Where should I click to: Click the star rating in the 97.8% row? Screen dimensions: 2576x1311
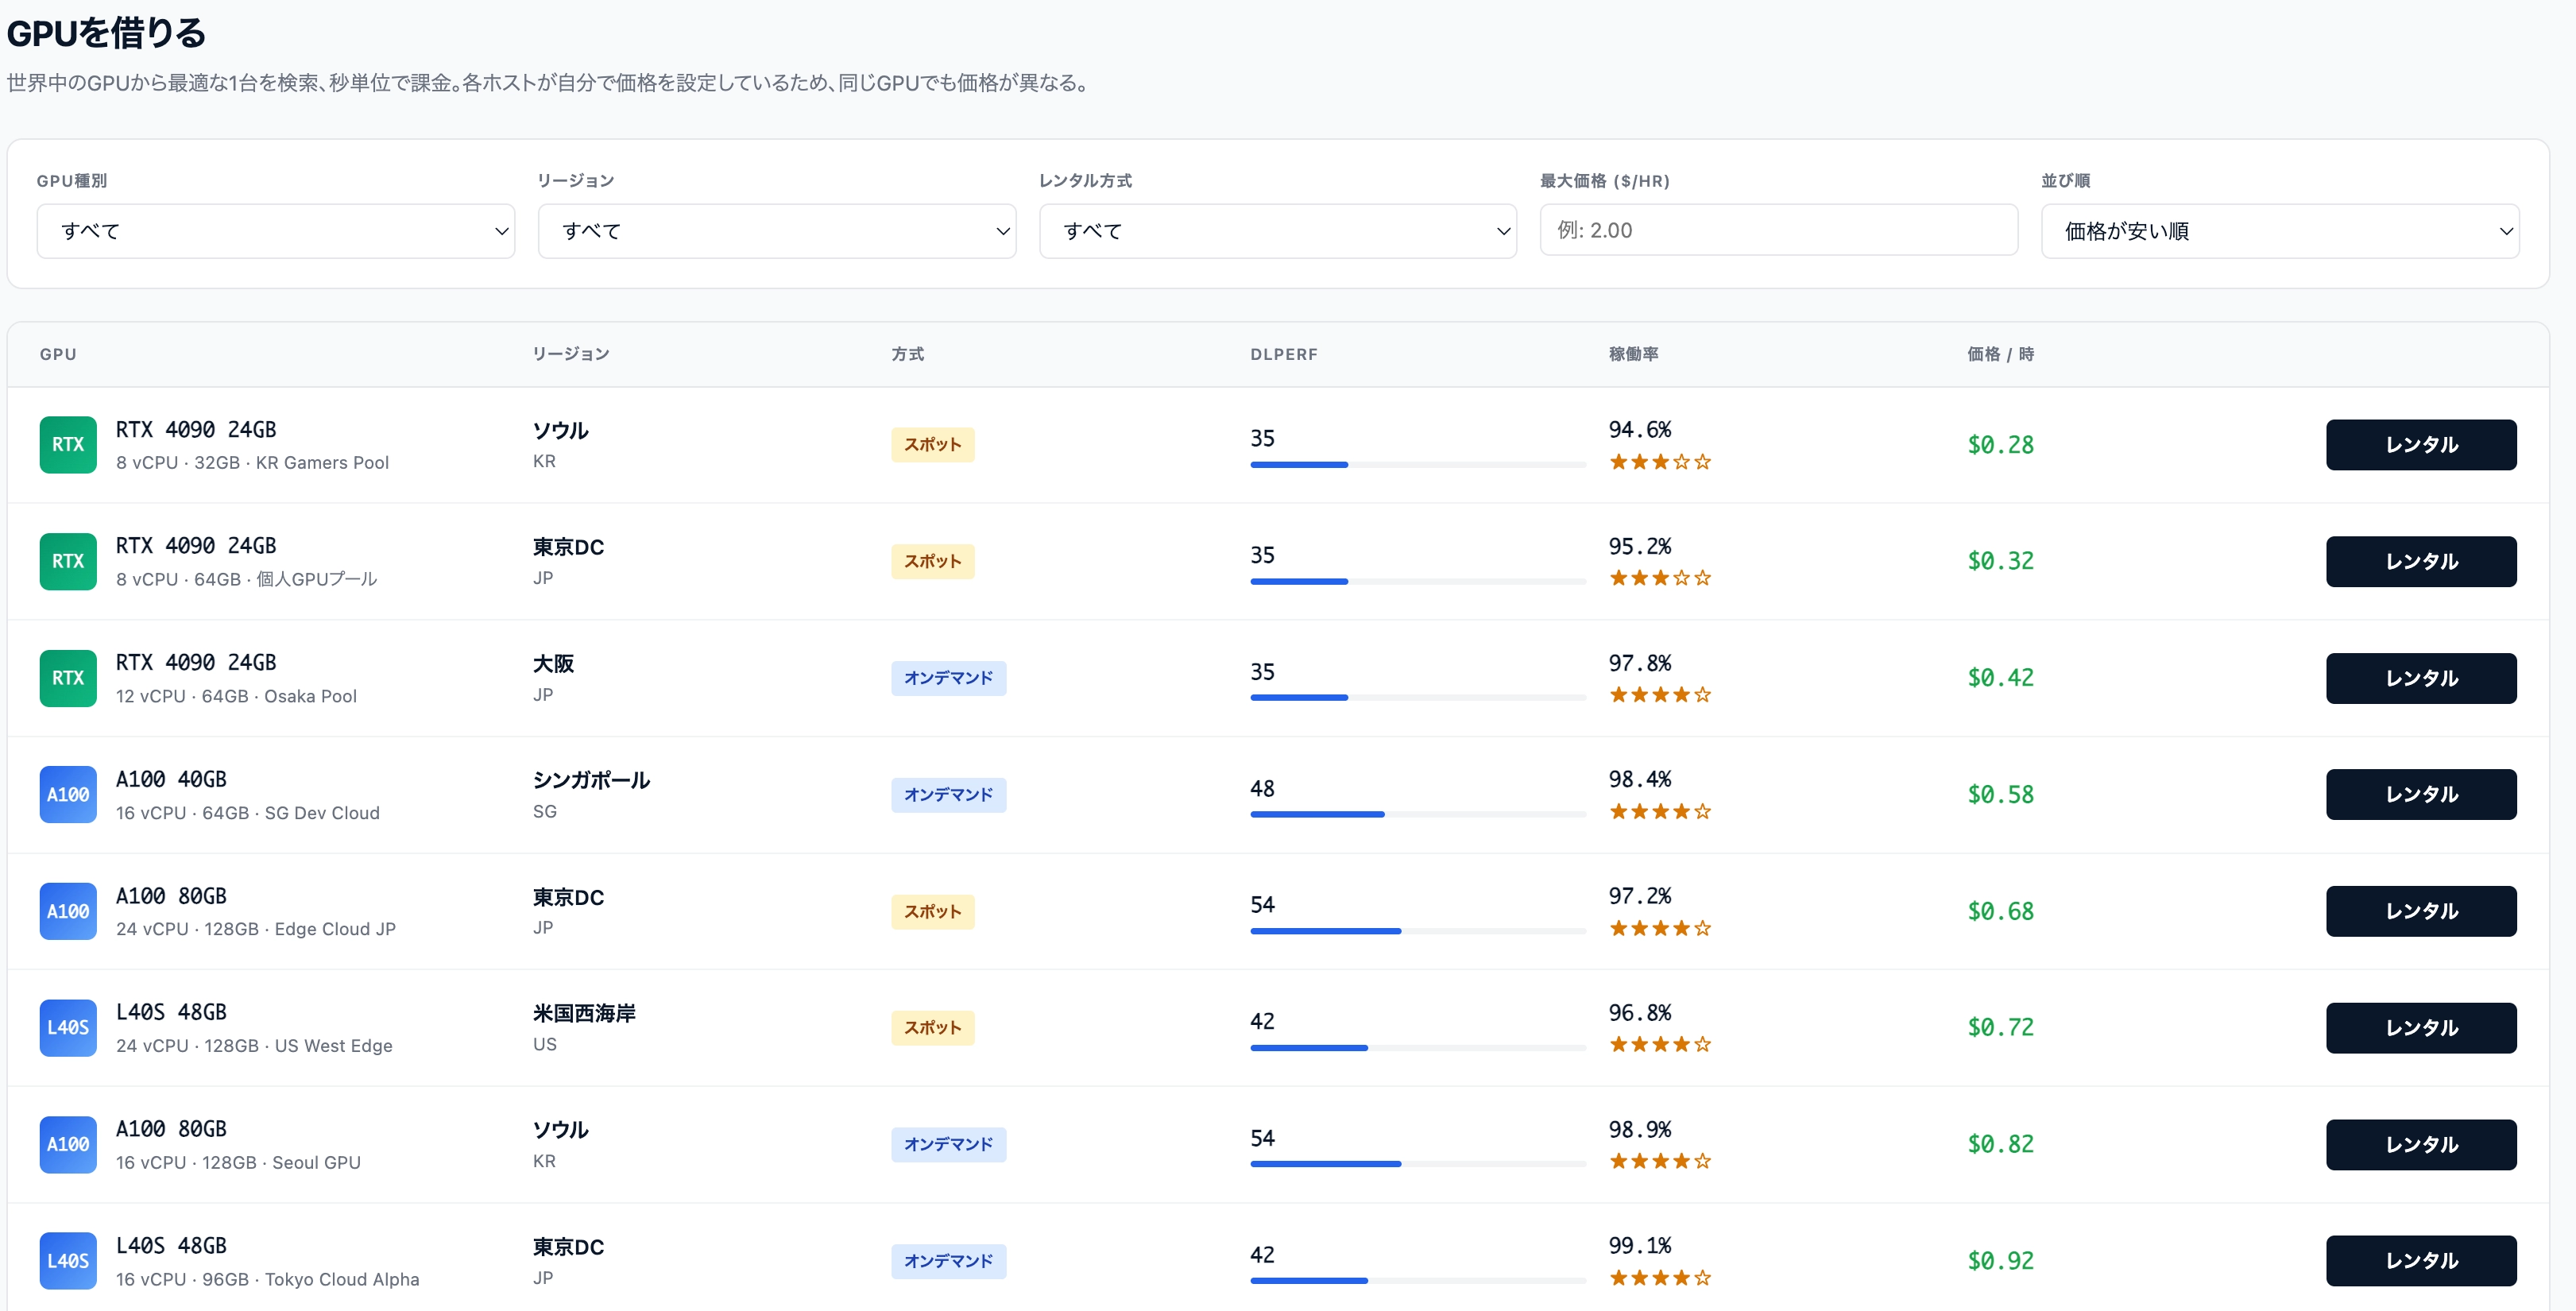[1660, 695]
